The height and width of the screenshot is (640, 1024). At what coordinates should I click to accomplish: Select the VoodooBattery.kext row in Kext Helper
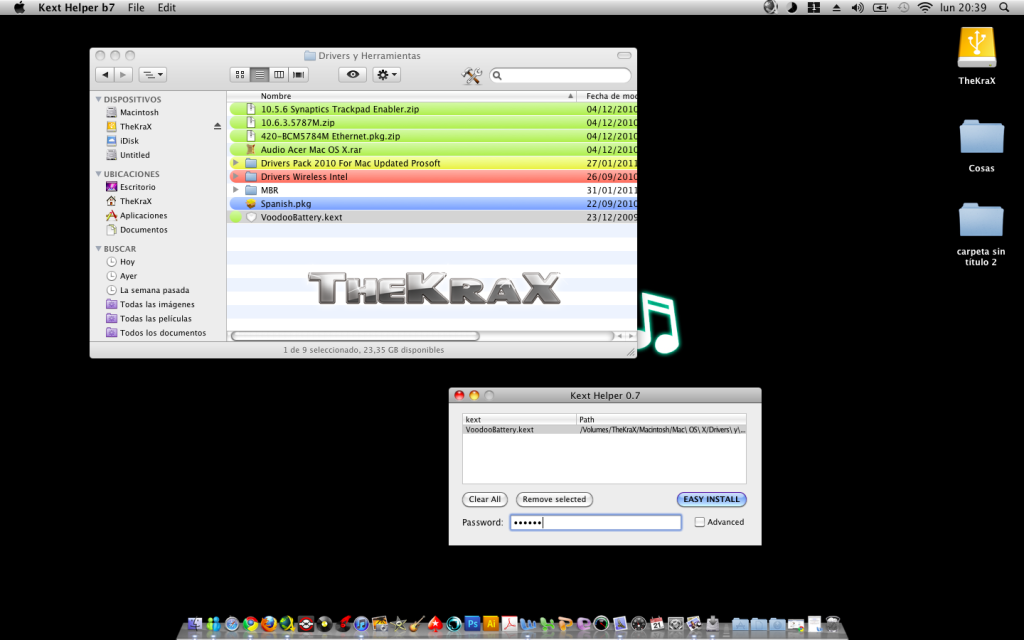pyautogui.click(x=604, y=430)
